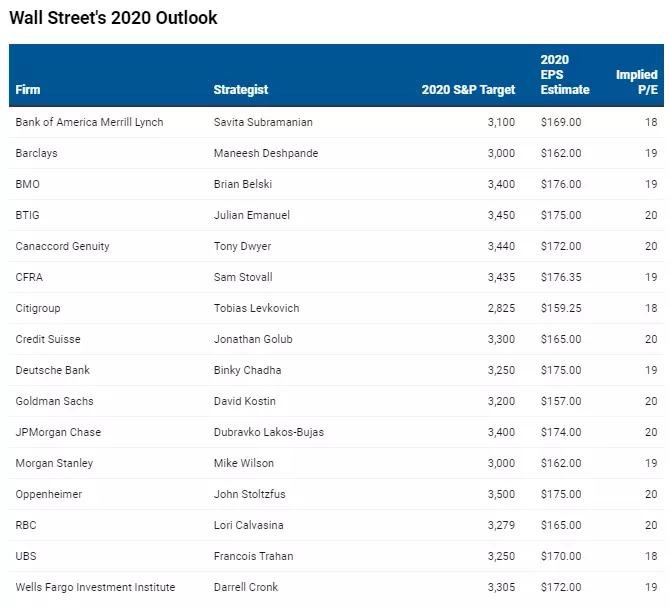The width and height of the screenshot is (670, 609).
Task: Click the Binky Chadha strategist cell
Action: coord(247,371)
